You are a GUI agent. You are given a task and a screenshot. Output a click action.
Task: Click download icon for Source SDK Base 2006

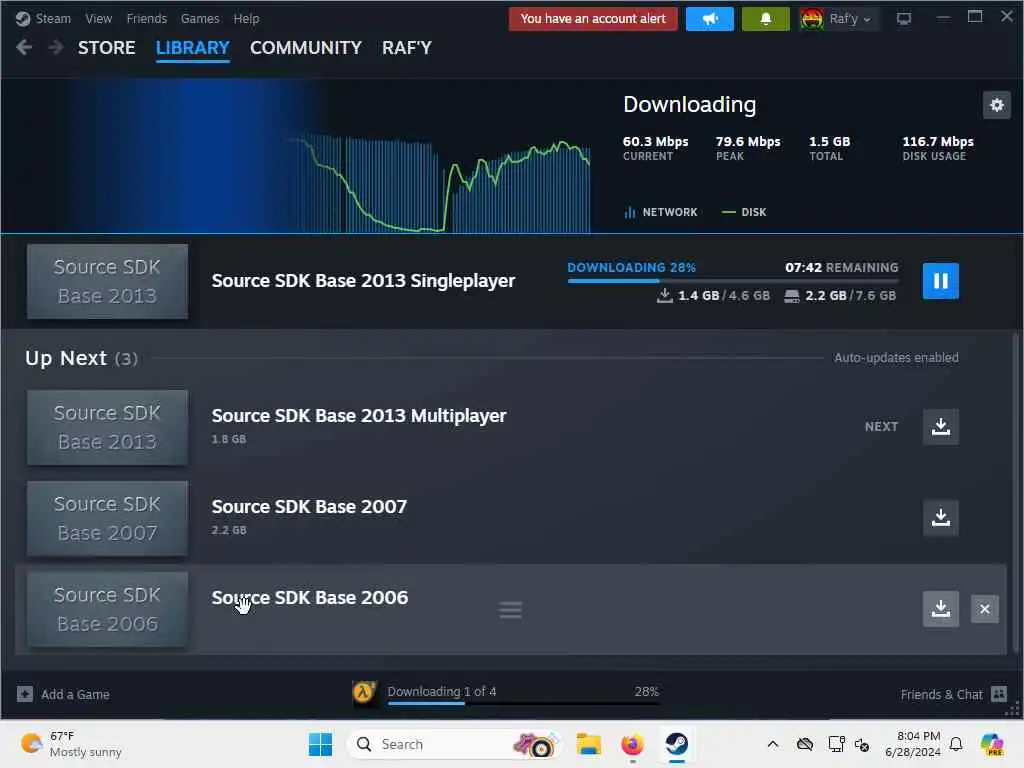[940, 609]
